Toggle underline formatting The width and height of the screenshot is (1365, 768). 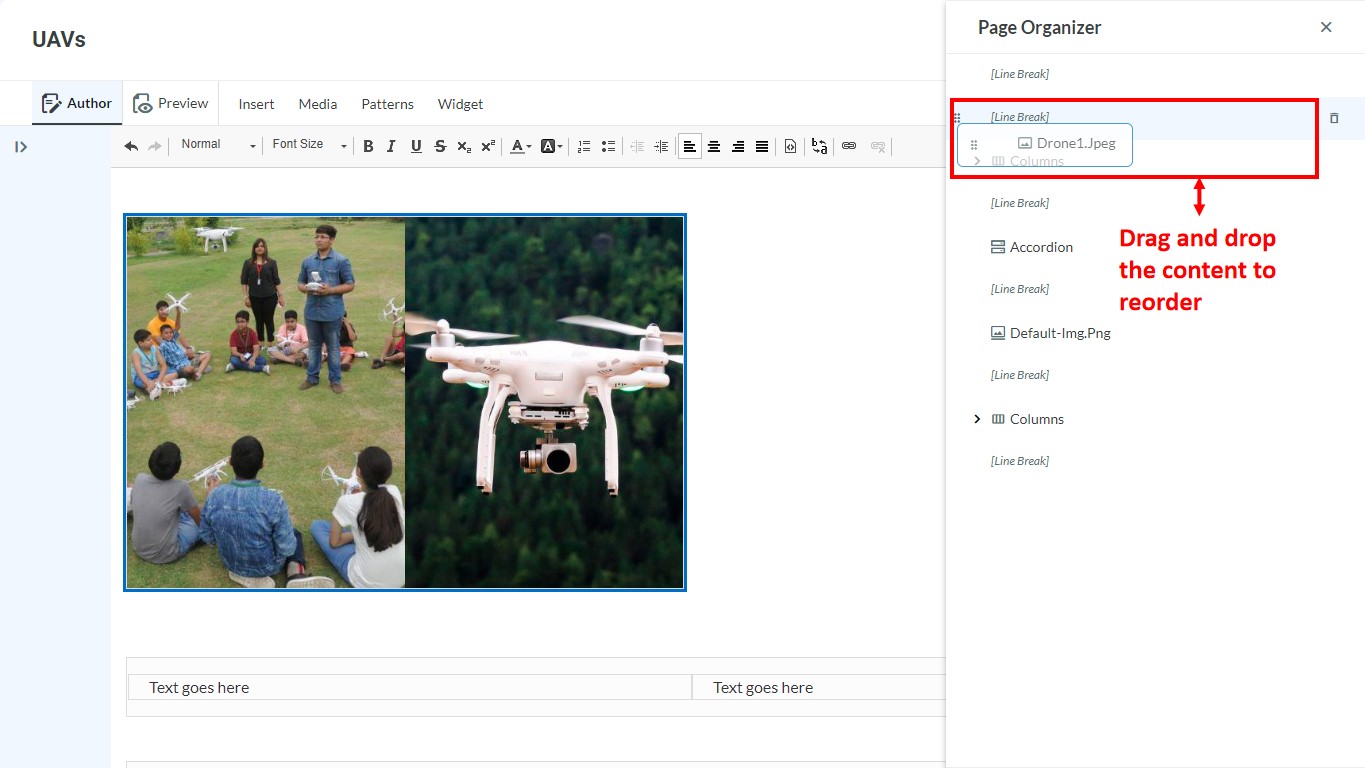tap(416, 146)
